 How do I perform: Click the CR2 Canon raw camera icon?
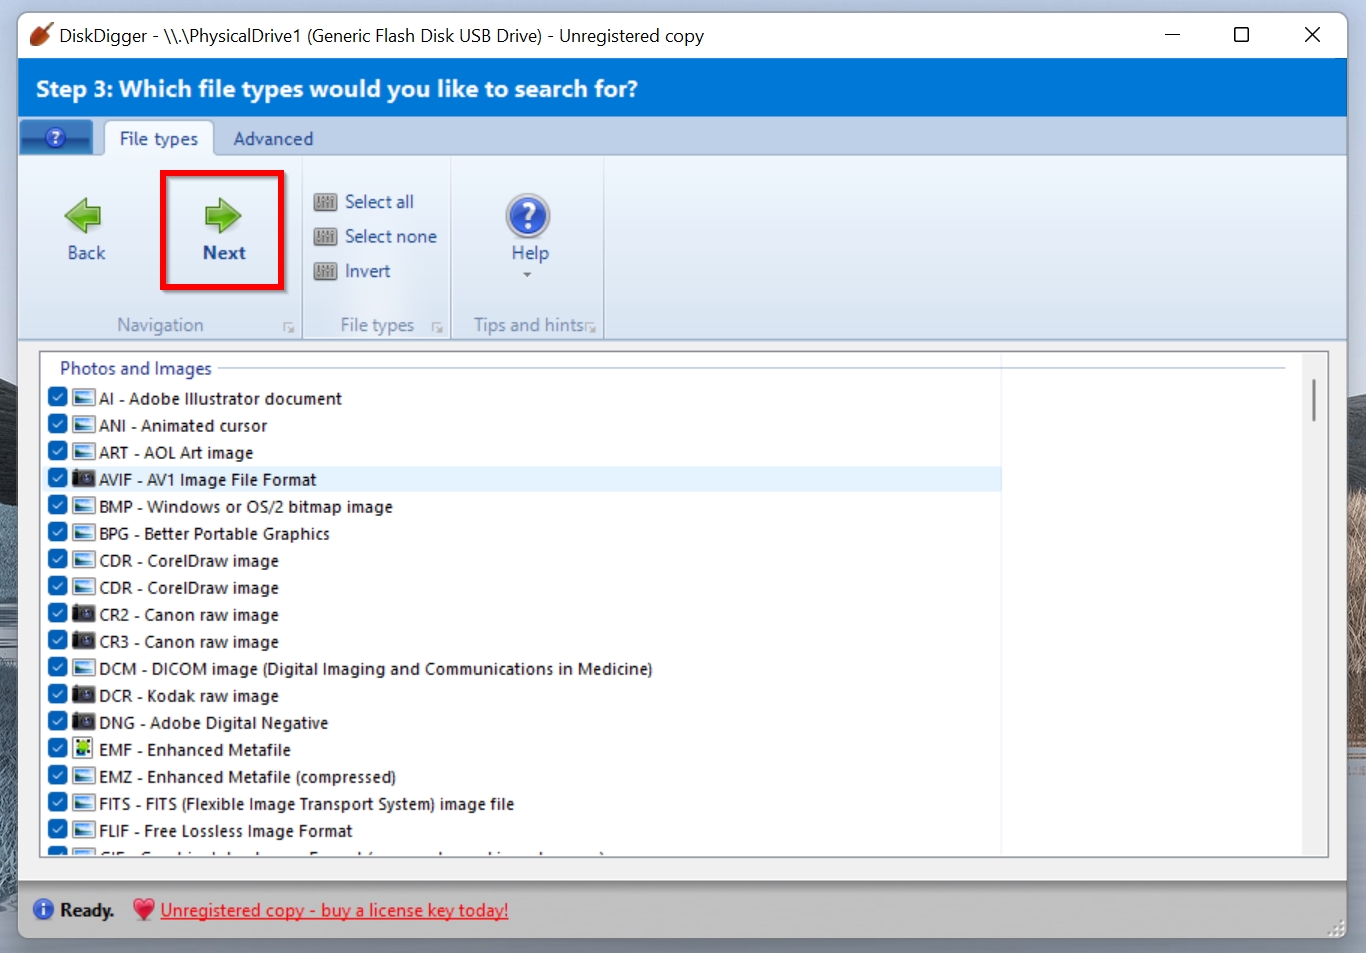pyautogui.click(x=84, y=614)
